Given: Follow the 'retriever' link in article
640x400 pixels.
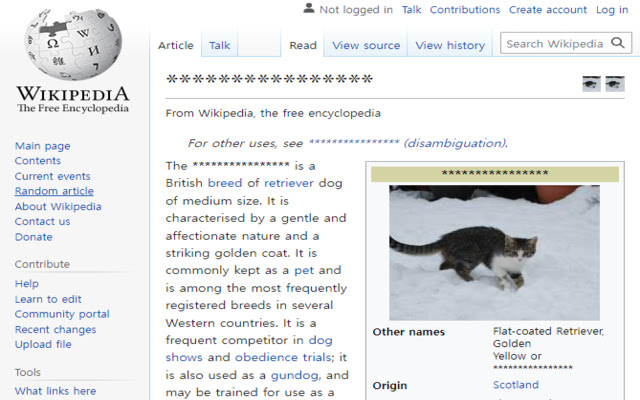Looking at the screenshot, I should (289, 183).
